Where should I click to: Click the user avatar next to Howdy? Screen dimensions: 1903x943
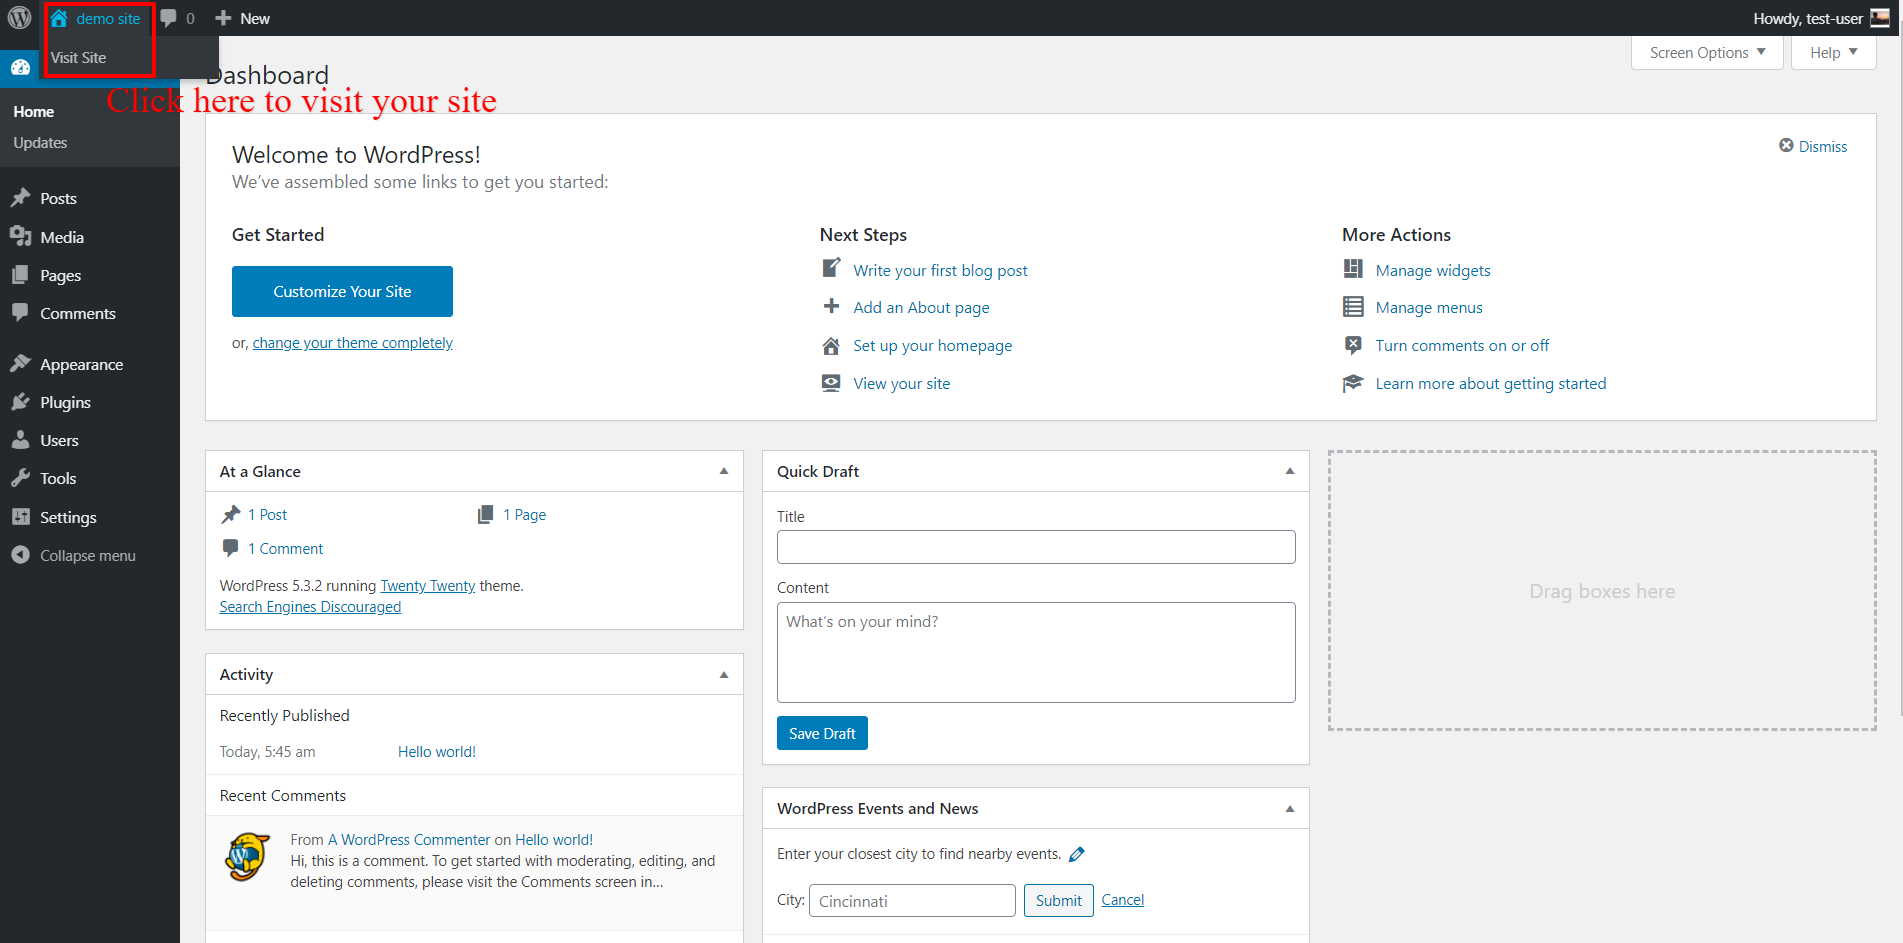tap(1880, 18)
